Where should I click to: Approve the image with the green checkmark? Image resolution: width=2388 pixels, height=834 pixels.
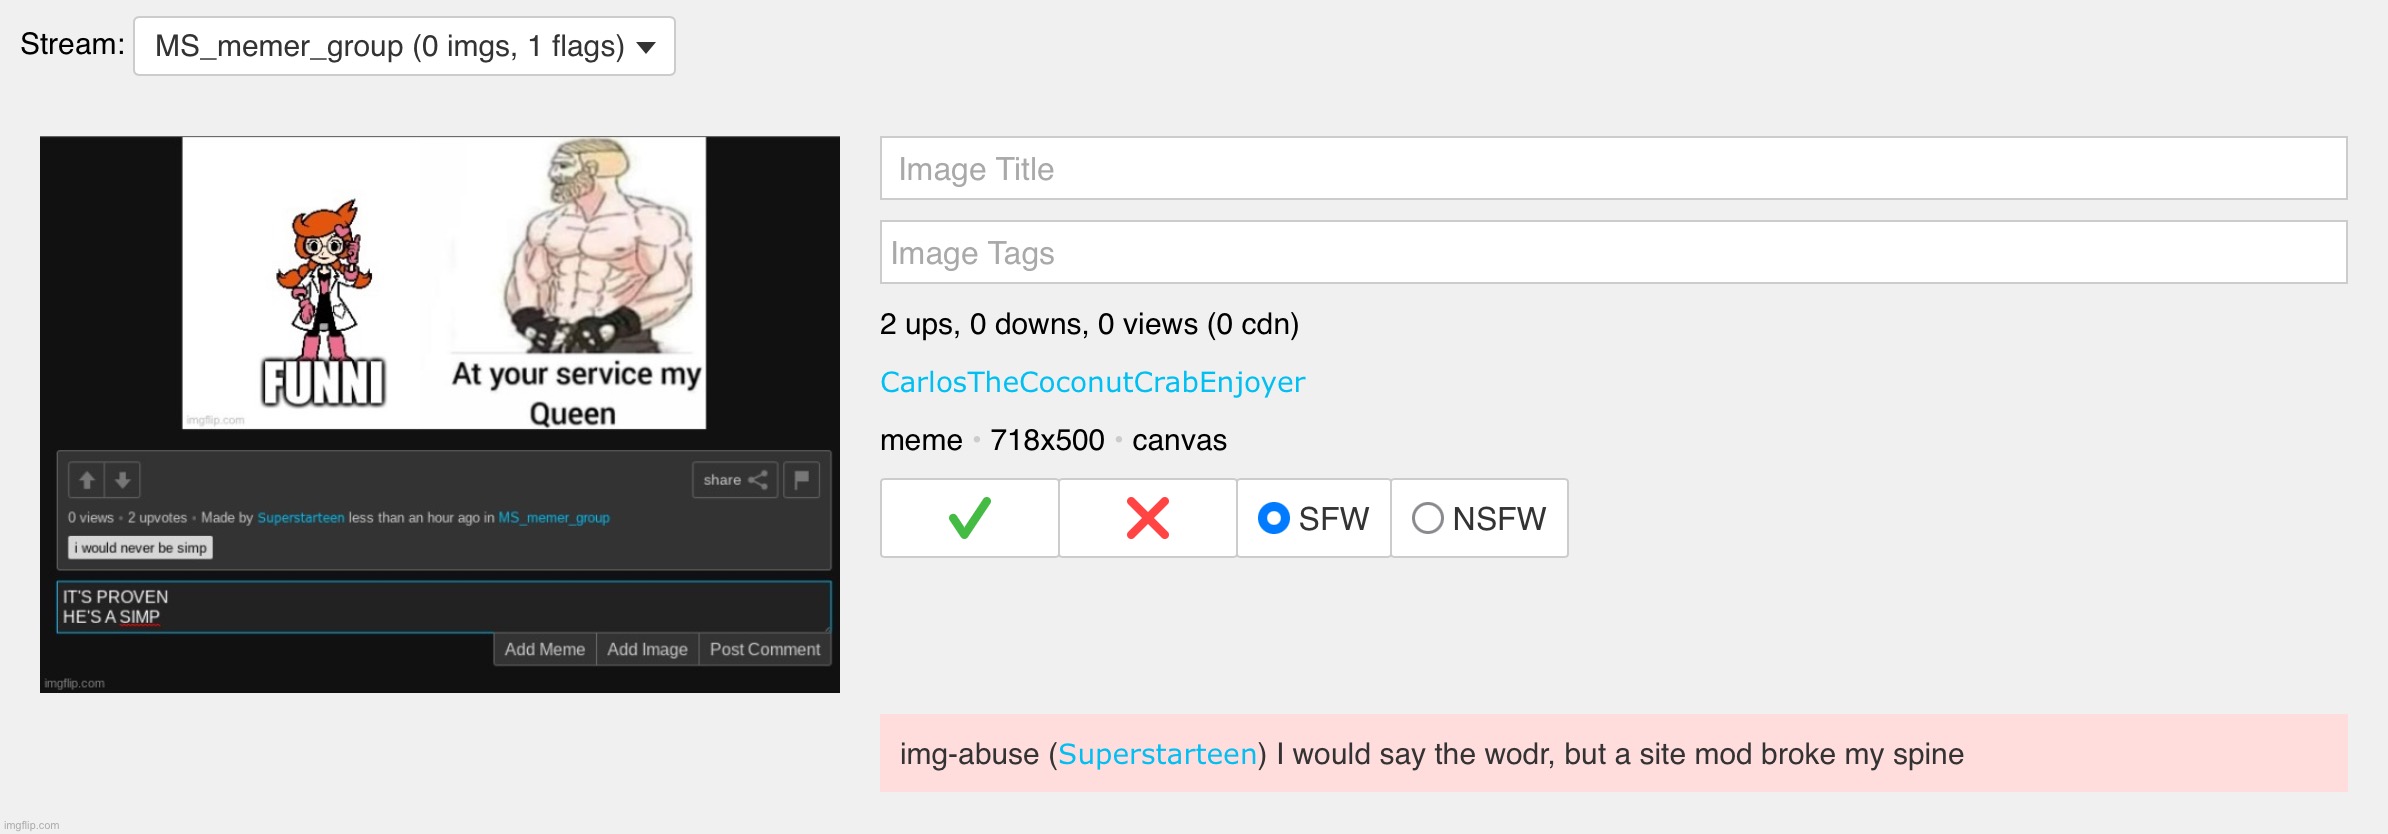click(969, 518)
